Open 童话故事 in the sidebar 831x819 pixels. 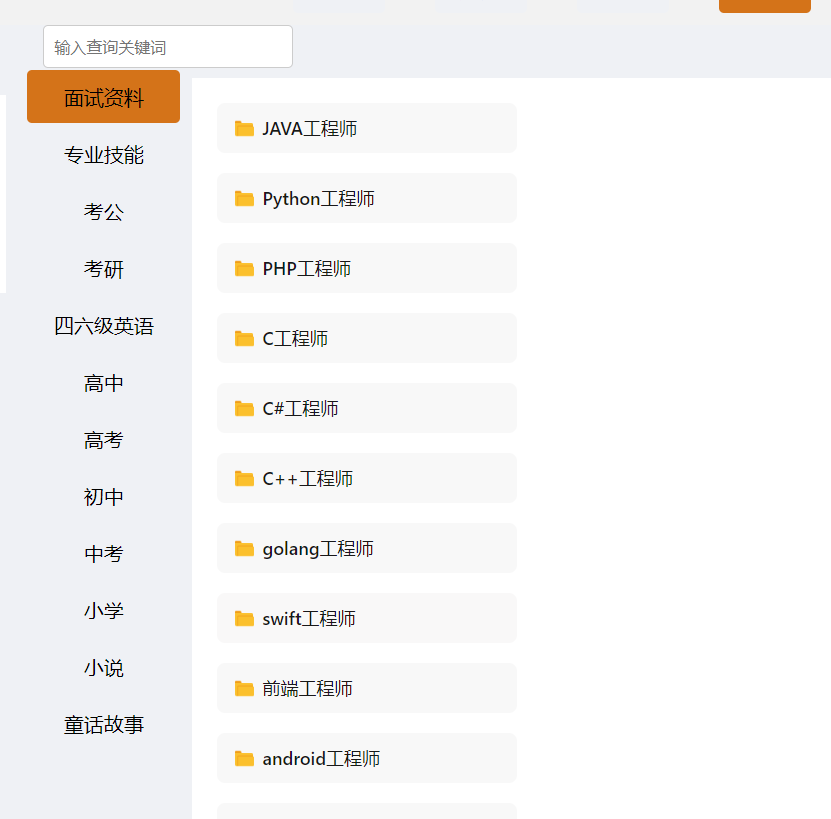click(104, 725)
